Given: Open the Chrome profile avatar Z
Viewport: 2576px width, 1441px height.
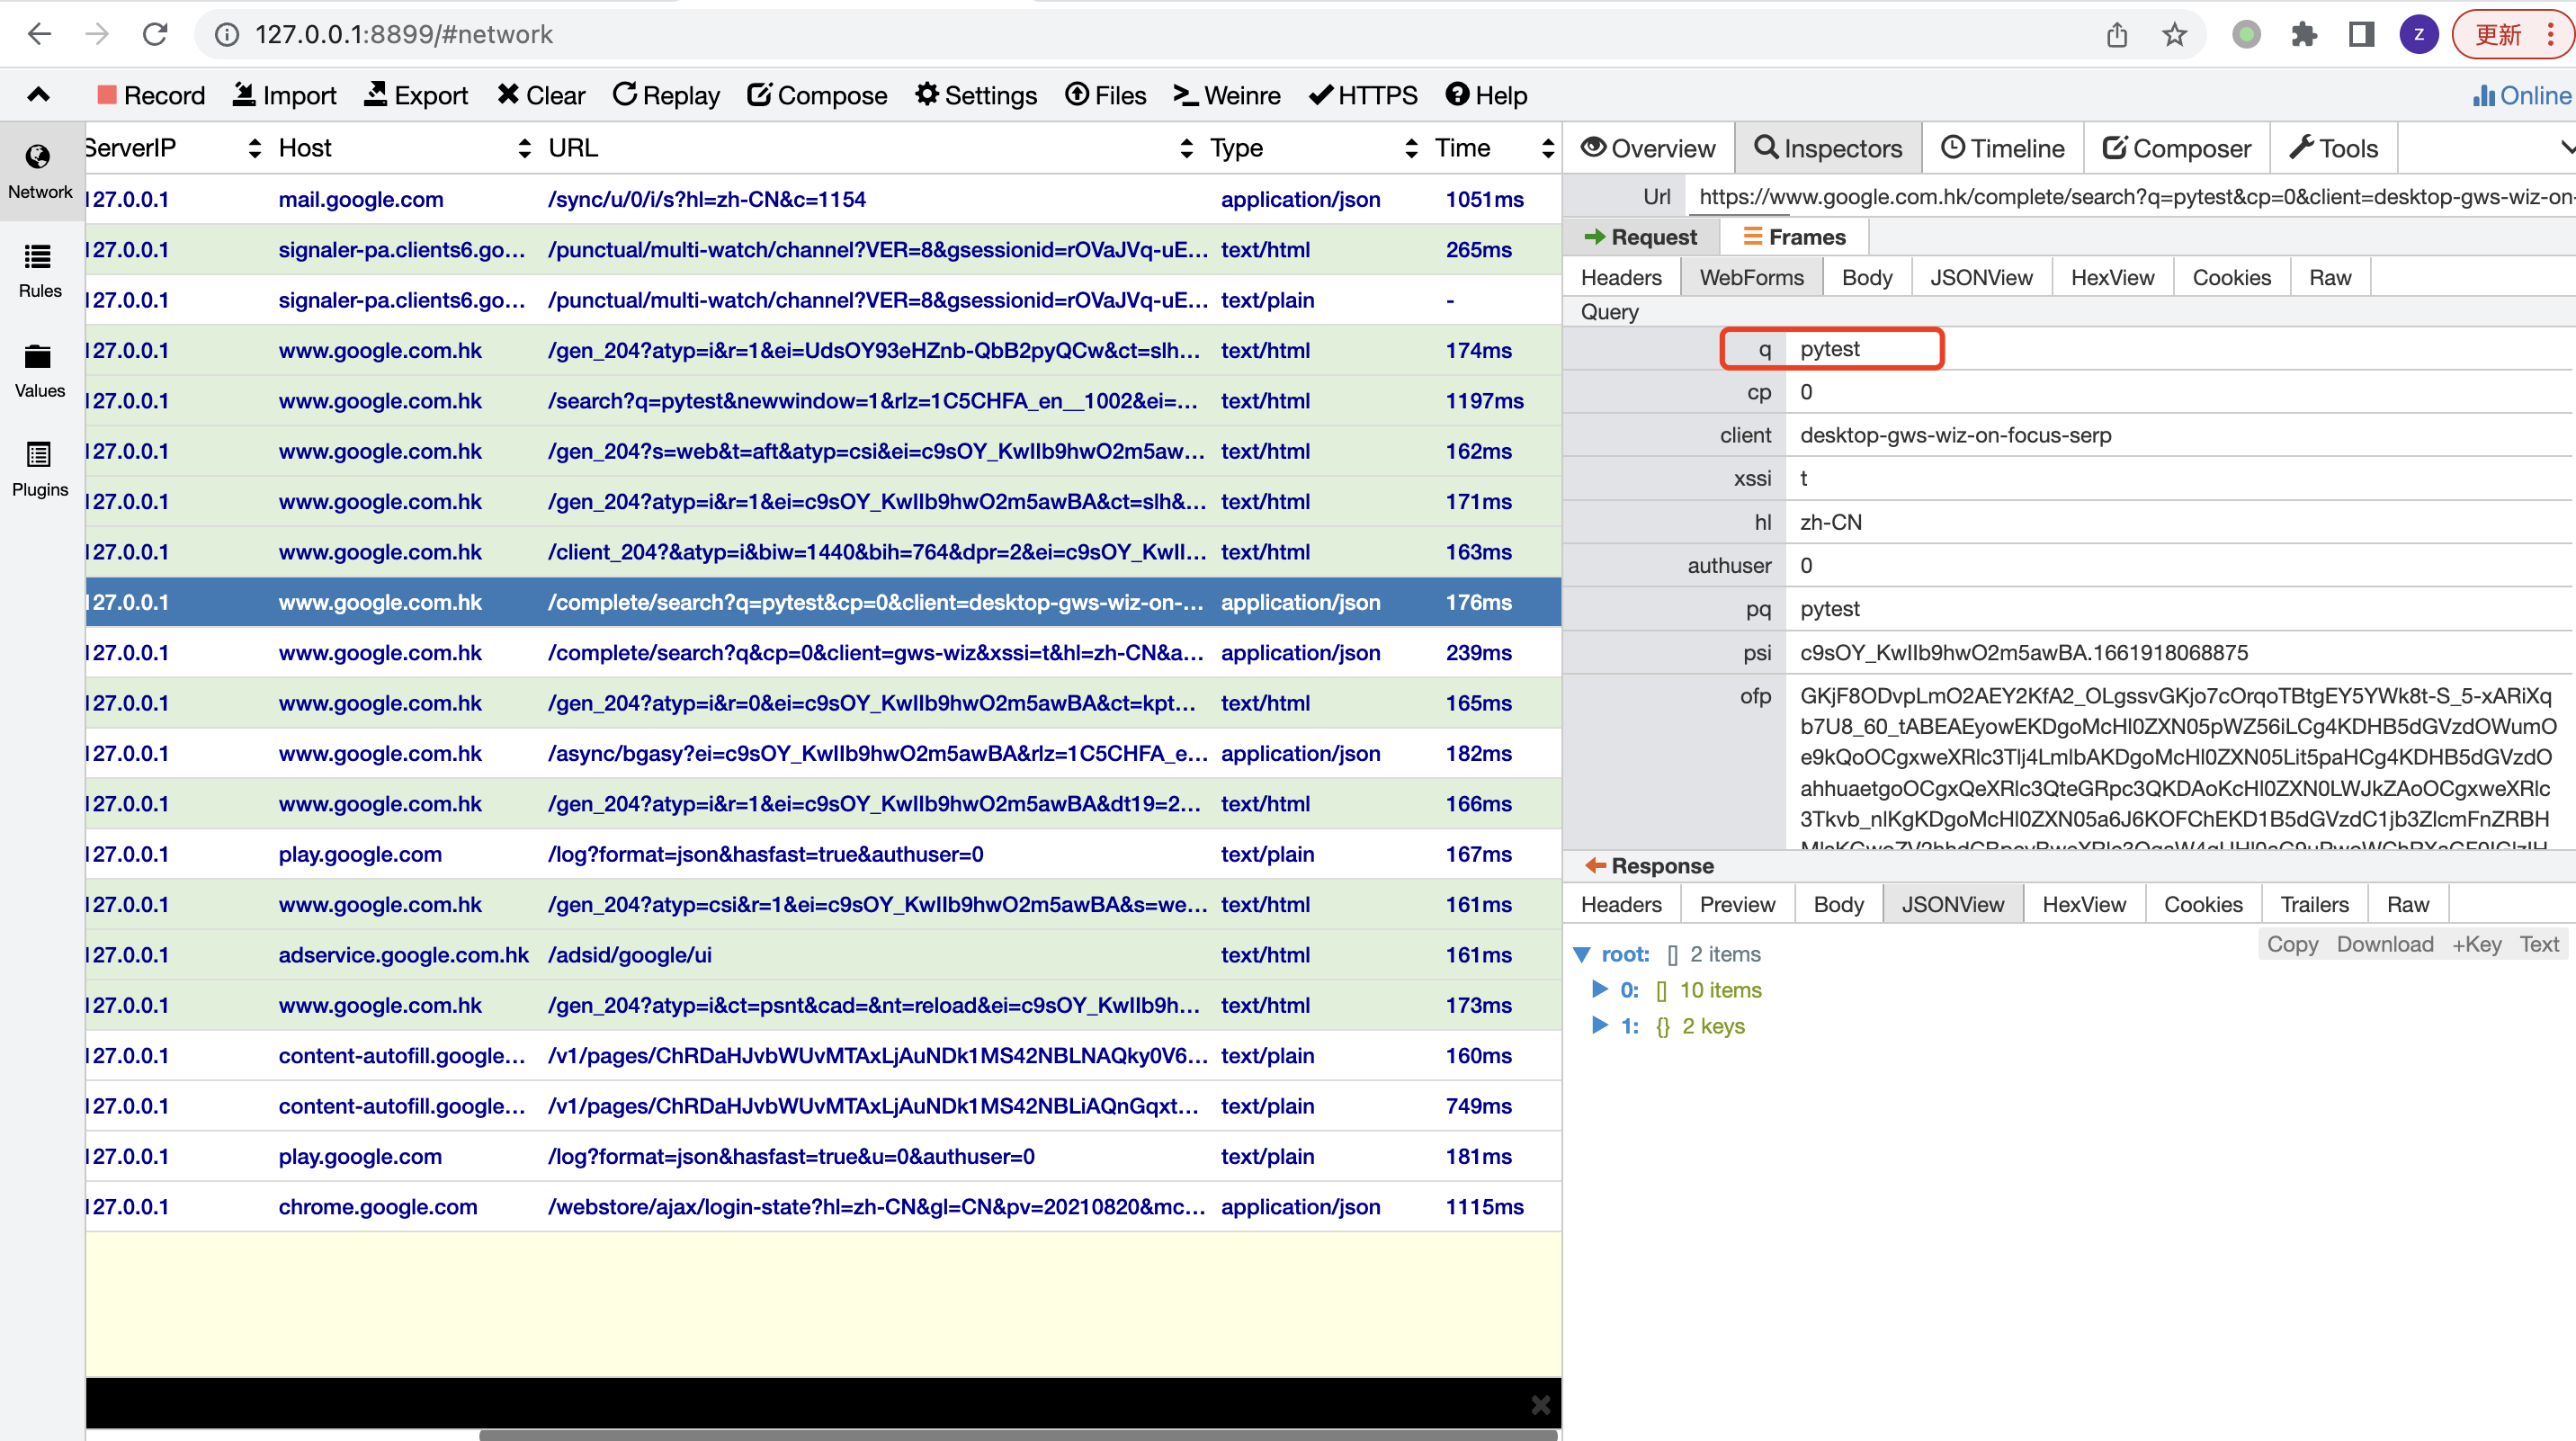Looking at the screenshot, I should pos(2419,35).
